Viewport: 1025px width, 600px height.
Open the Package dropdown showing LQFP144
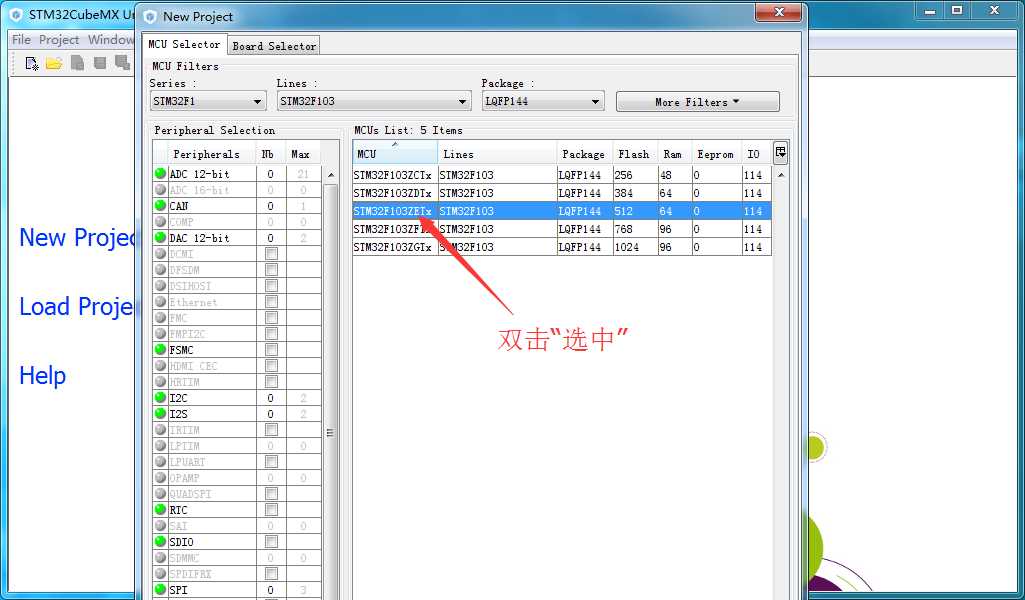pos(543,101)
